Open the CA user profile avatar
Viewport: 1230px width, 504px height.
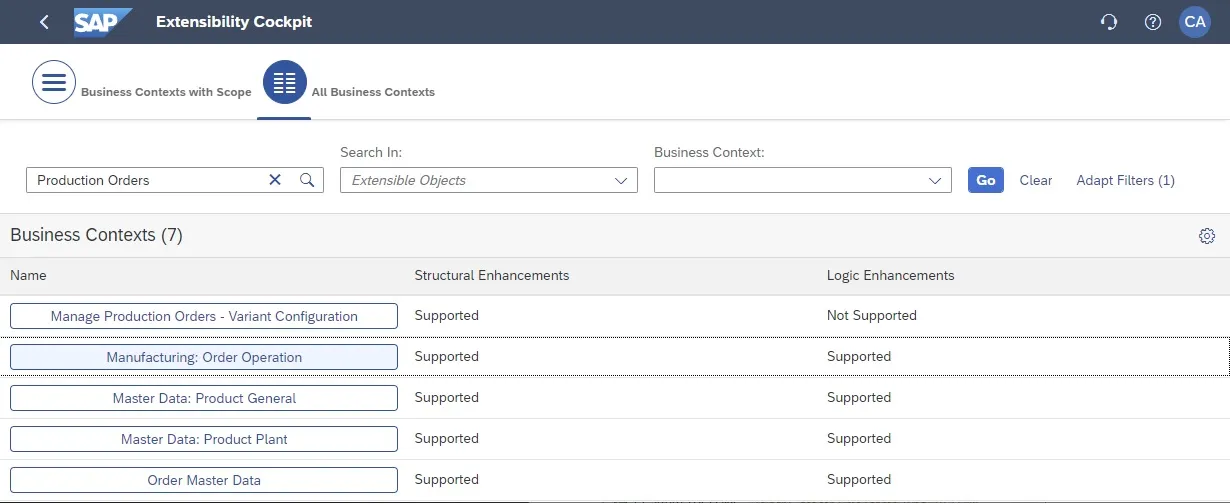[1195, 22]
